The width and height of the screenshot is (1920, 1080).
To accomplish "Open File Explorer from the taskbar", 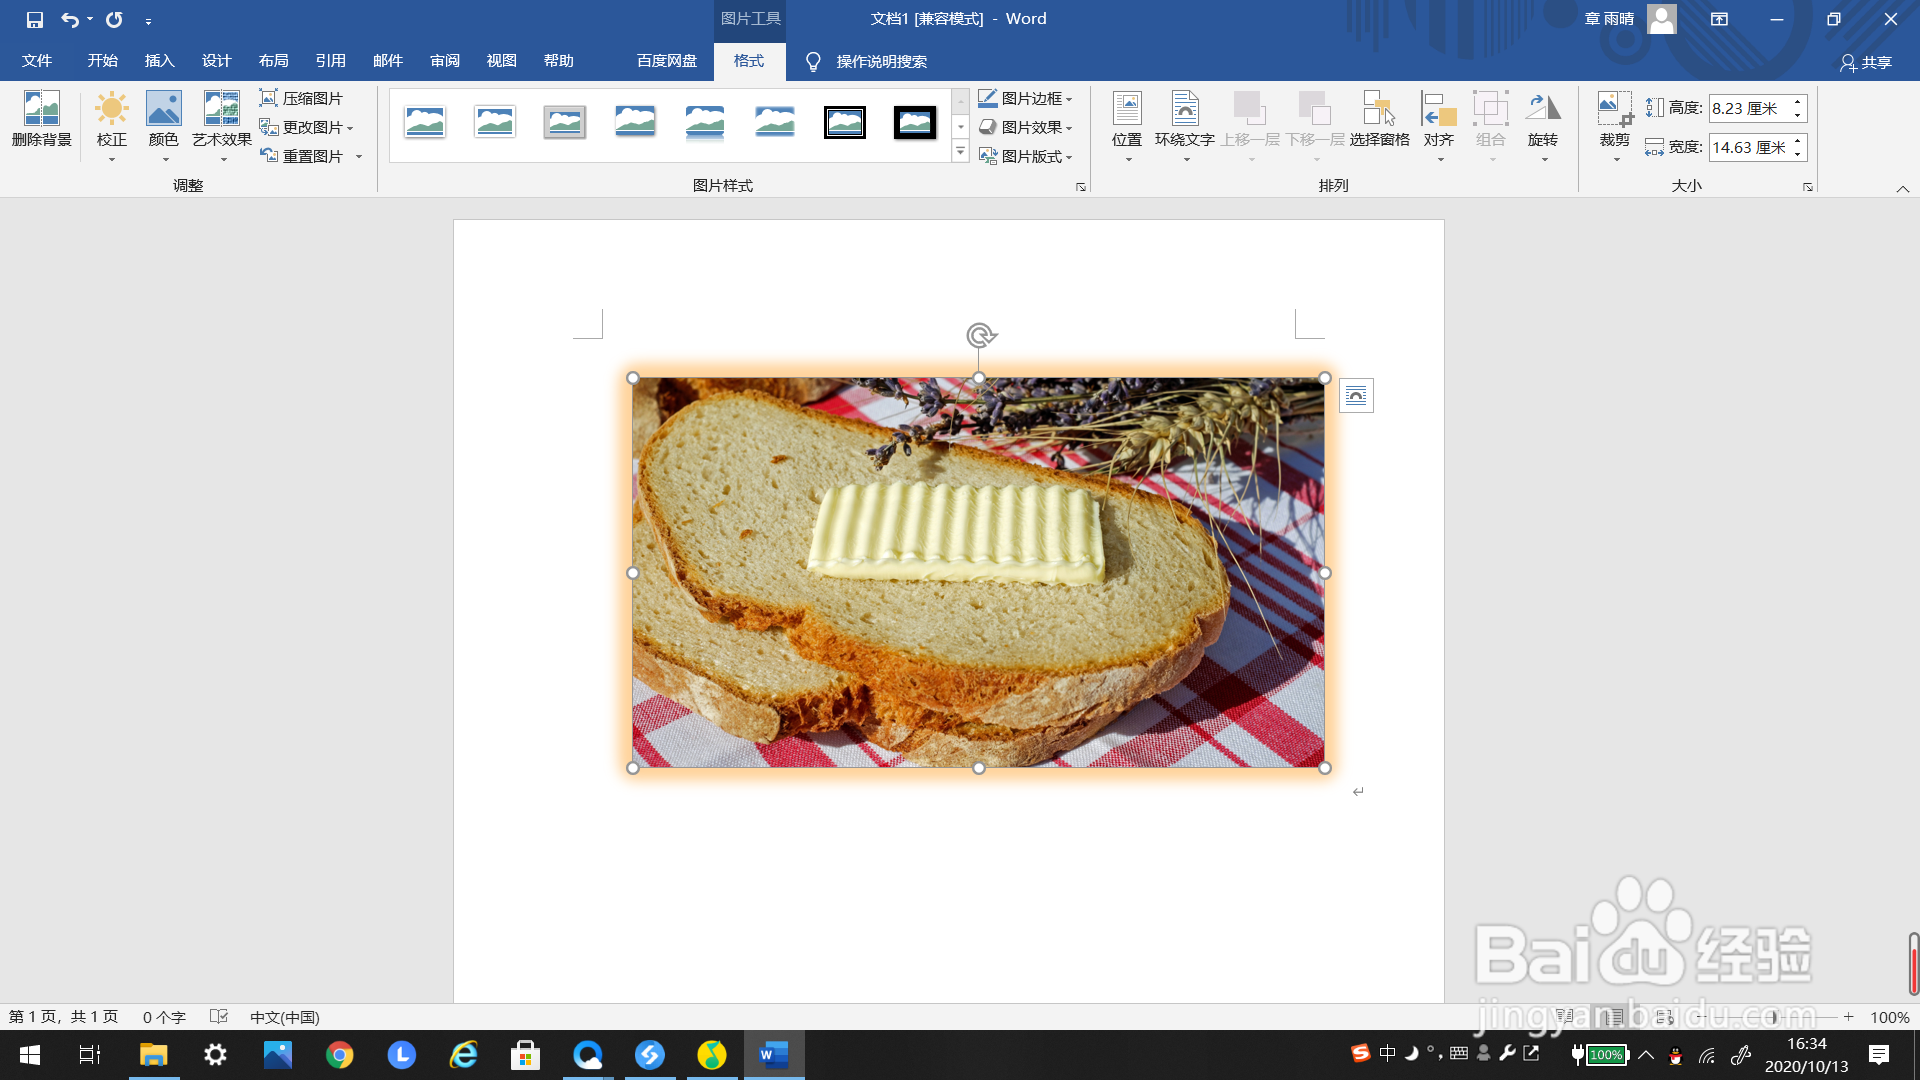I will pos(153,1055).
